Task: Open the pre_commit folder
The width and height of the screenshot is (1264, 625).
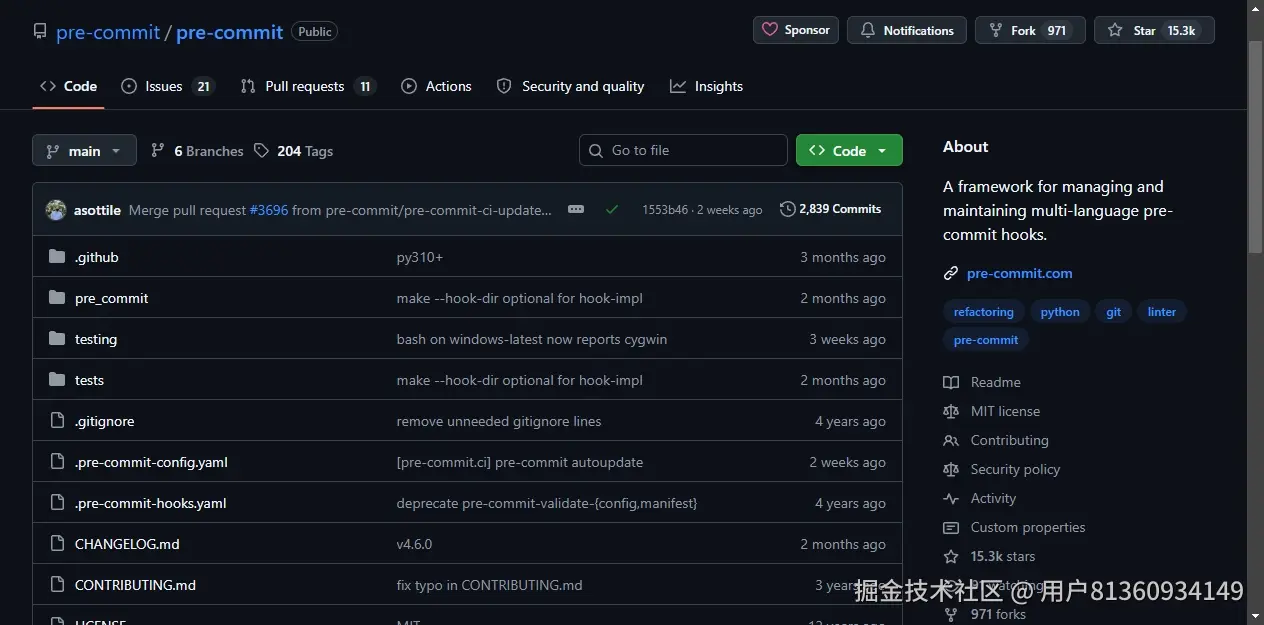Action: click(112, 298)
